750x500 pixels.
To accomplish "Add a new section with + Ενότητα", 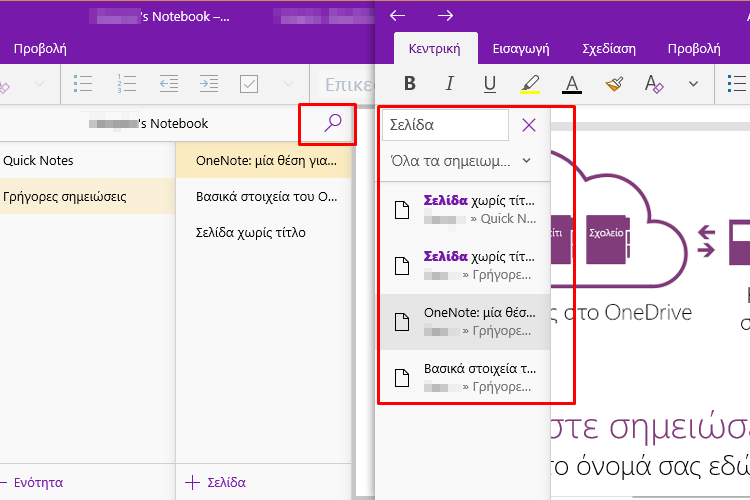I will point(32,482).
